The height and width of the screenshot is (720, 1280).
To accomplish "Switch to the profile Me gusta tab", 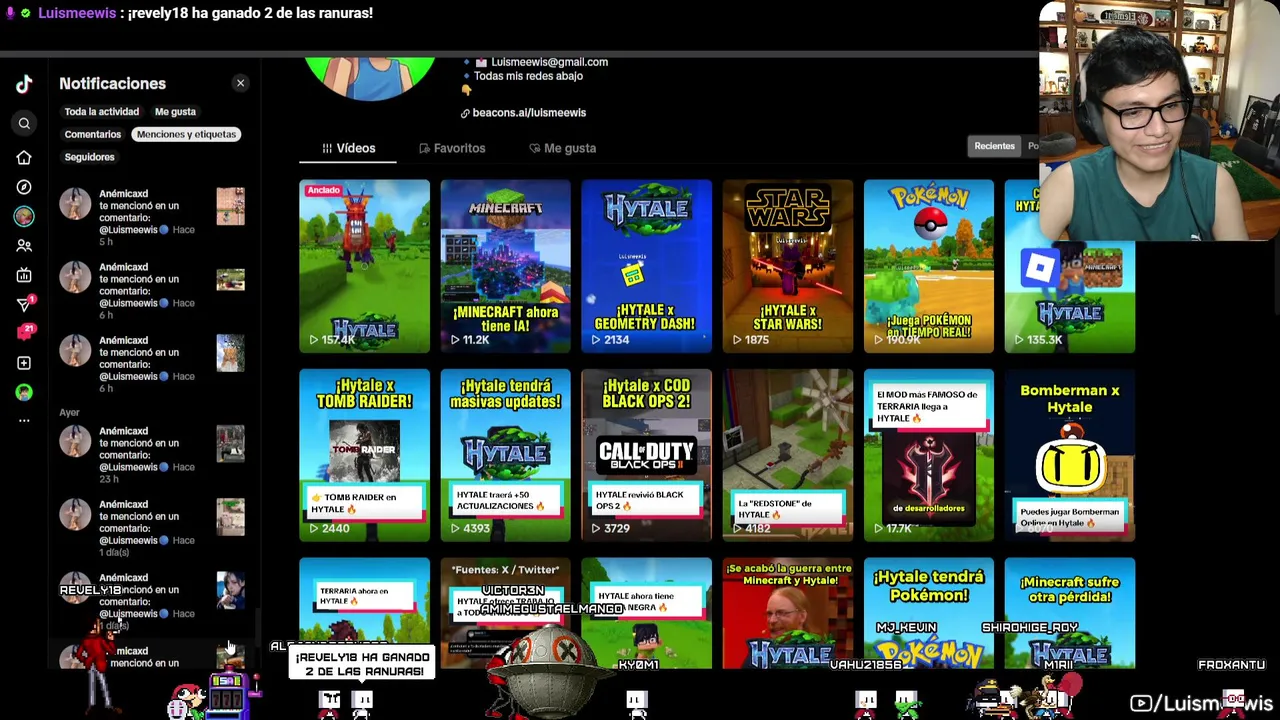I will 562,148.
